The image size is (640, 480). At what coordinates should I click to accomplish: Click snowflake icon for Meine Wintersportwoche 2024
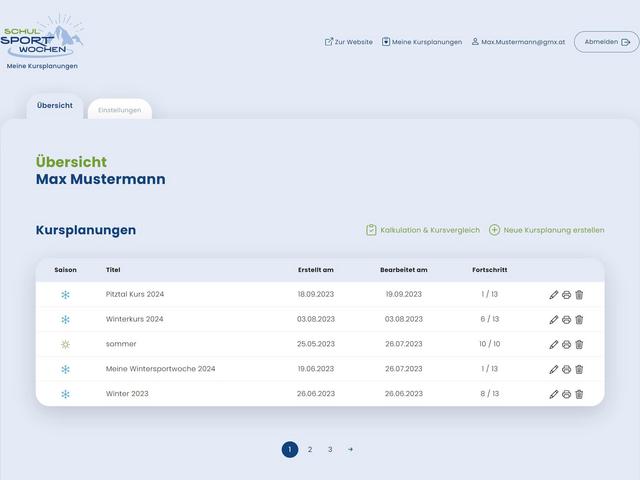[x=65, y=369]
